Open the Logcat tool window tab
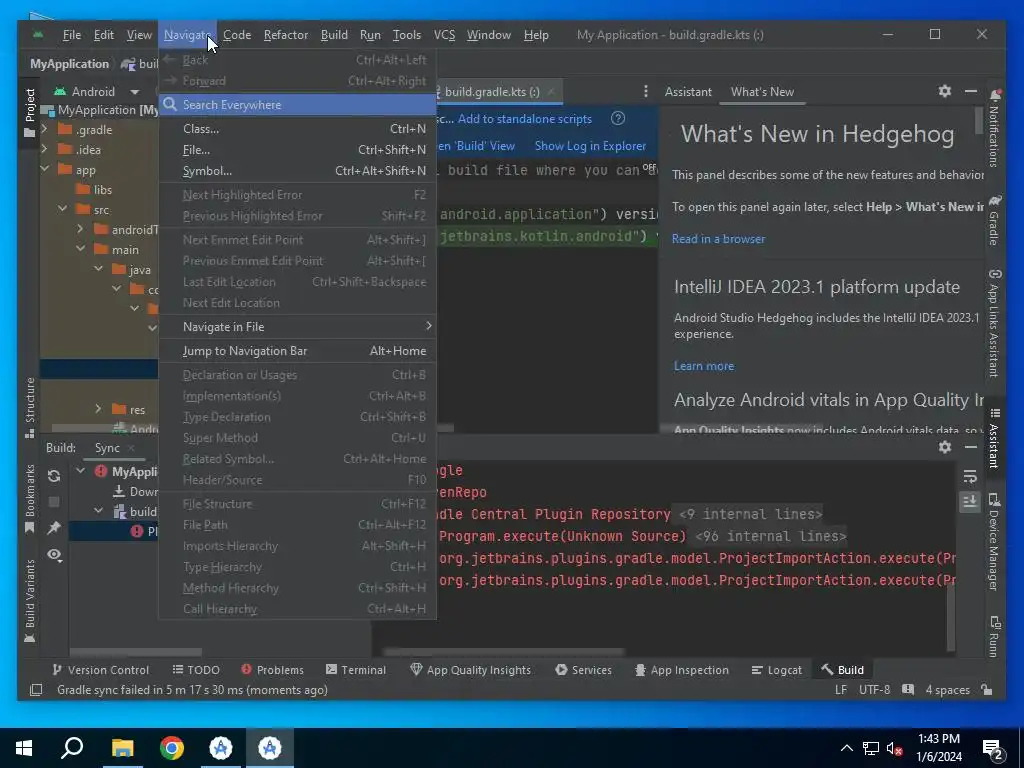The width and height of the screenshot is (1024, 768). point(776,669)
